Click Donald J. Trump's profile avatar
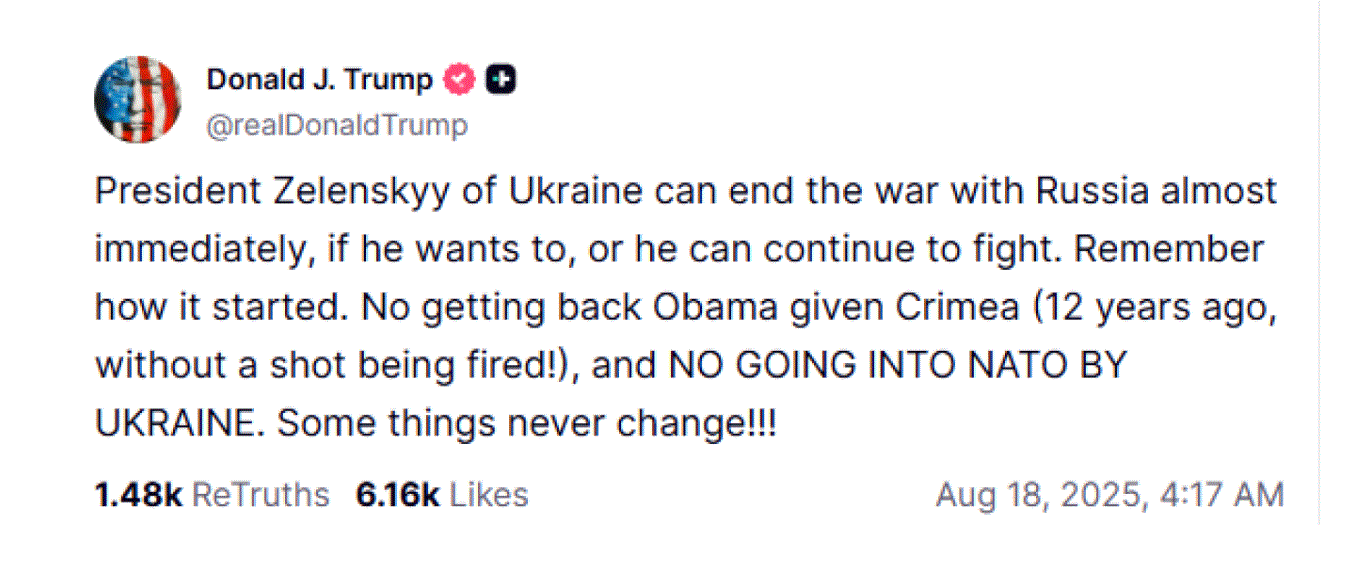Image resolution: width=1369 pixels, height=582 pixels. coord(138,99)
